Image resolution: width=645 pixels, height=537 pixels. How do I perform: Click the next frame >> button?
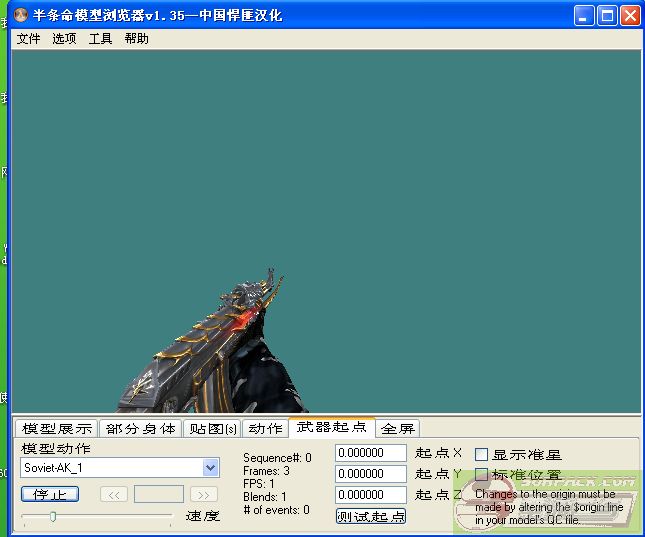[x=203, y=494]
